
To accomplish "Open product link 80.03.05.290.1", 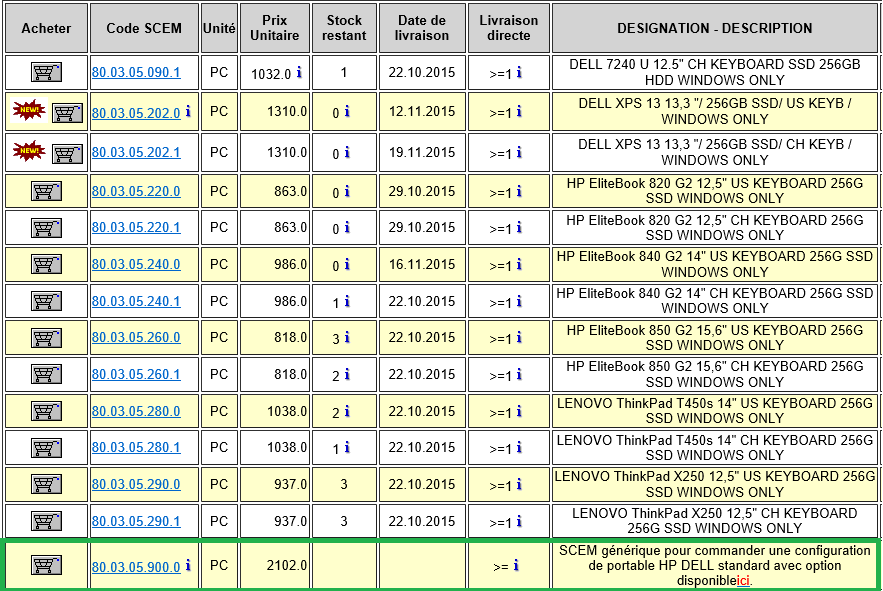I will tap(136, 521).
